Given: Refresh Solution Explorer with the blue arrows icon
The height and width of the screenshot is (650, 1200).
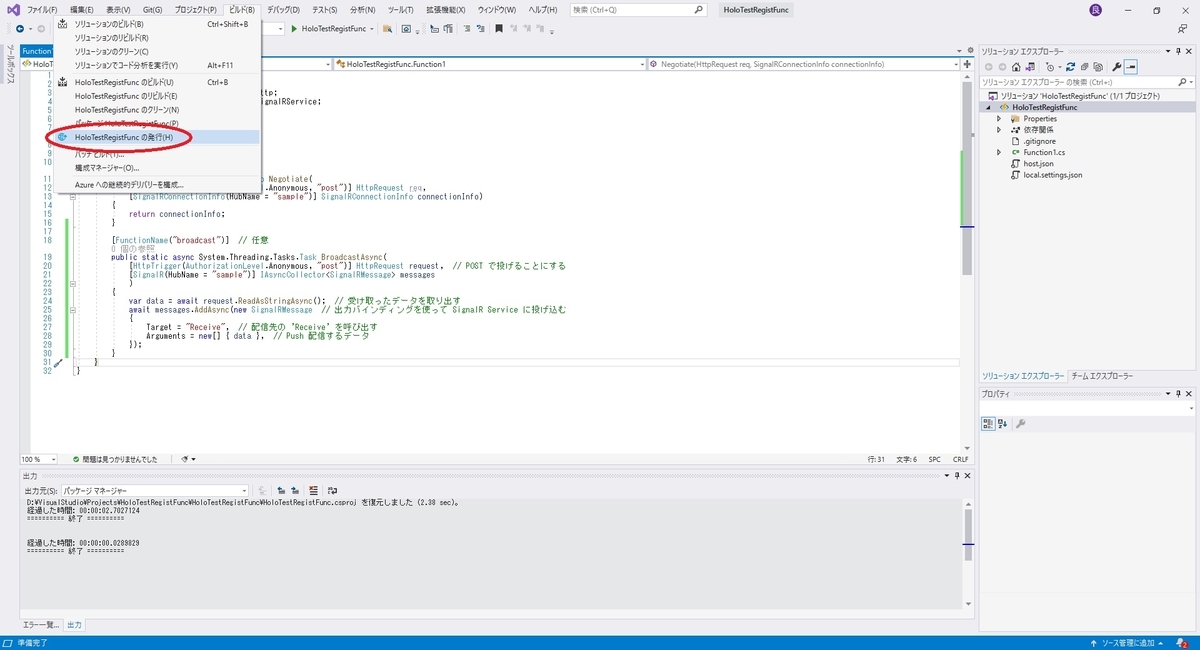Looking at the screenshot, I should coord(1070,67).
